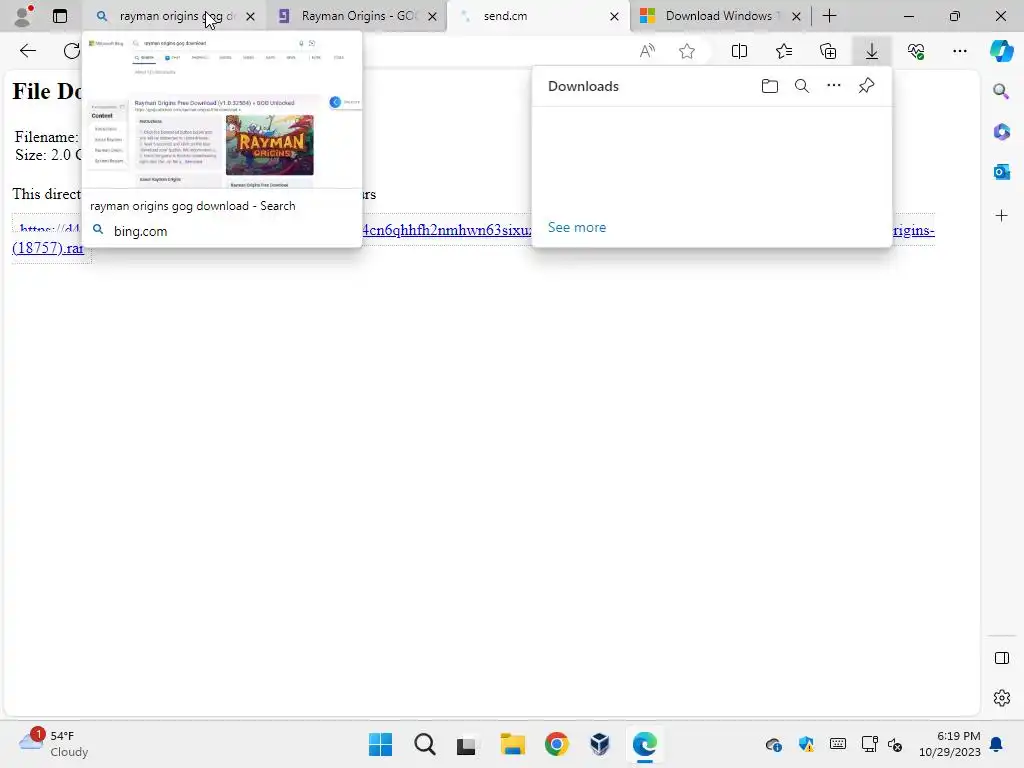Screen dimensions: 1024x768
Task: Open Browser essentials heart icon
Action: pos(916,51)
